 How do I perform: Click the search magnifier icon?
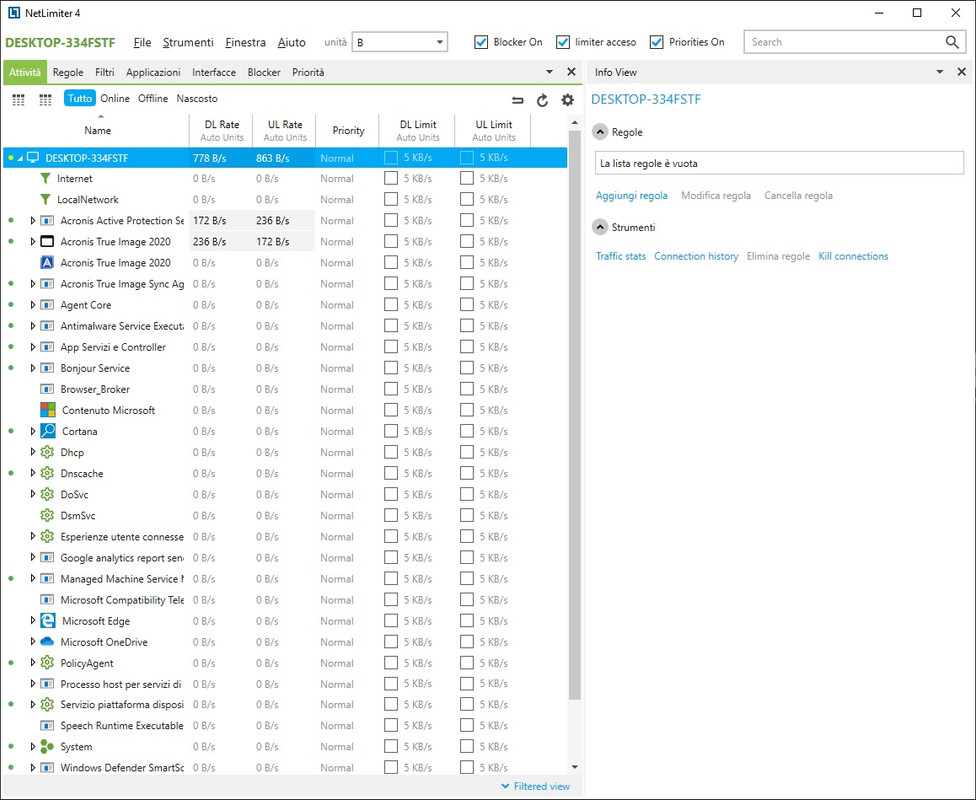952,42
